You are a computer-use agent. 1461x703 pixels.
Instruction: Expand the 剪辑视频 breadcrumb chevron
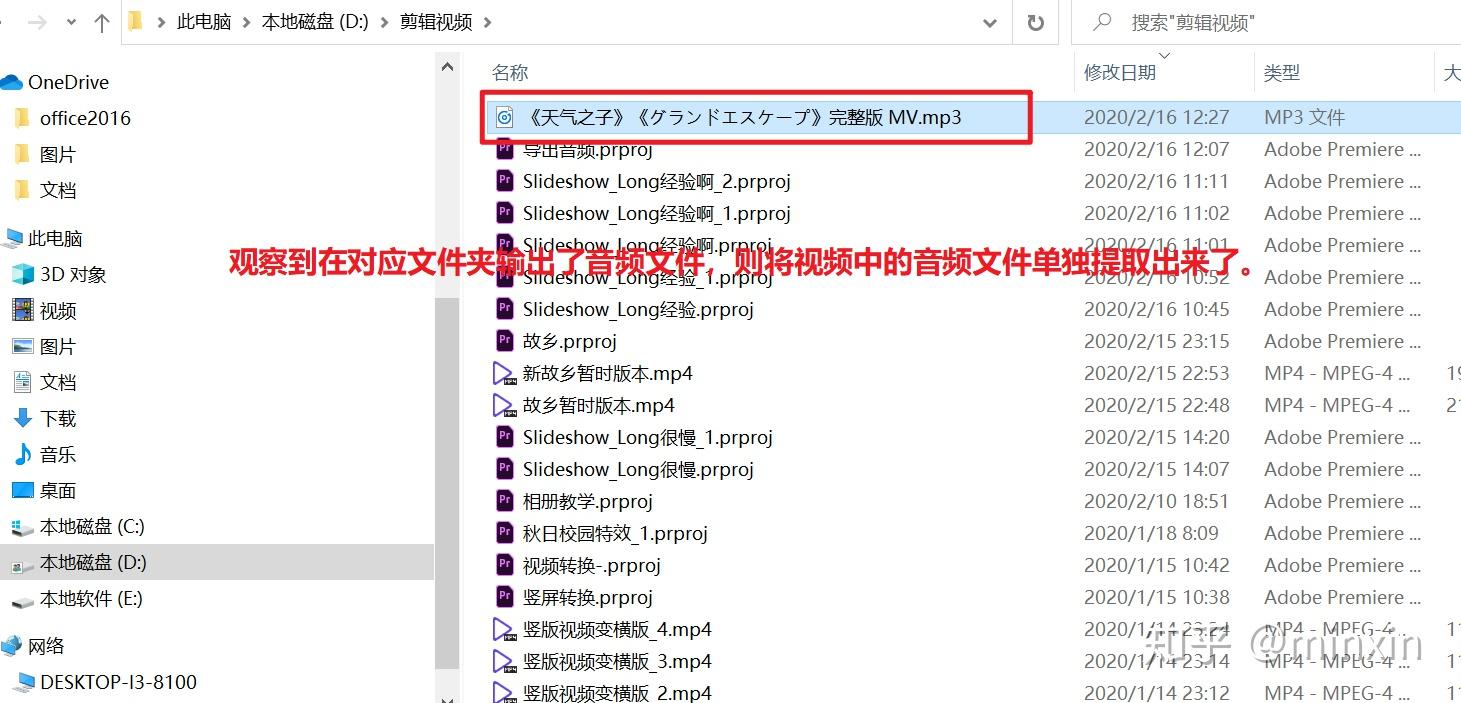point(490,22)
